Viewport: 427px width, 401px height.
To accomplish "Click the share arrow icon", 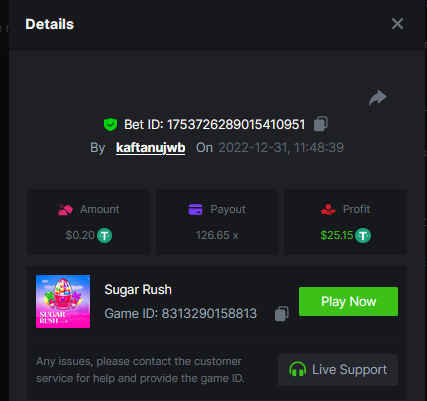I will coord(378,98).
